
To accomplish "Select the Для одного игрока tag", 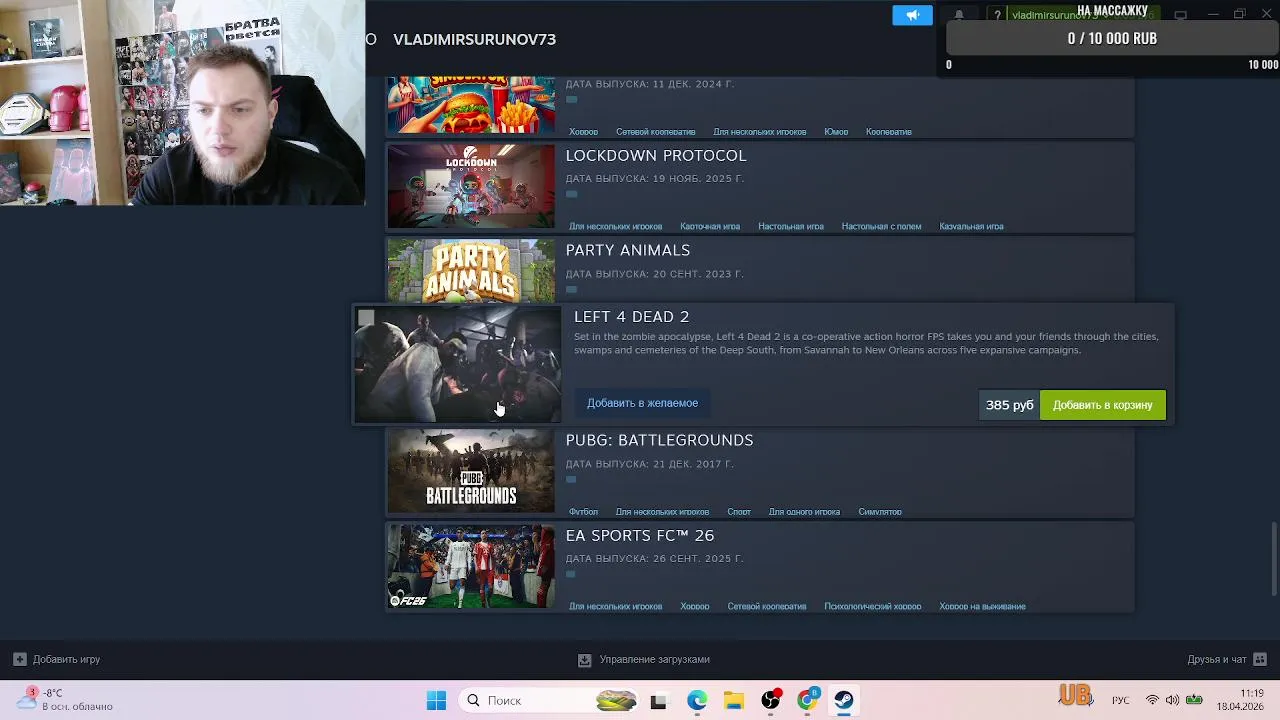I will [x=804, y=512].
